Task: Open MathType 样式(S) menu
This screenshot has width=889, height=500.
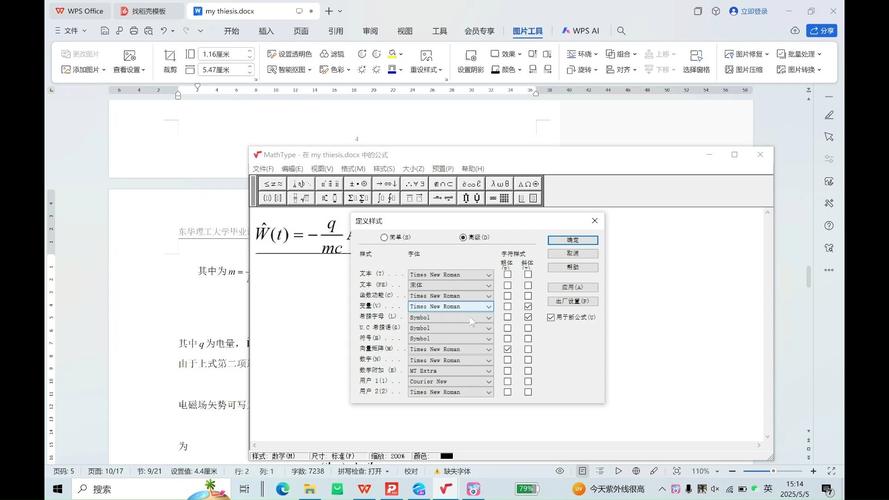Action: click(384, 168)
